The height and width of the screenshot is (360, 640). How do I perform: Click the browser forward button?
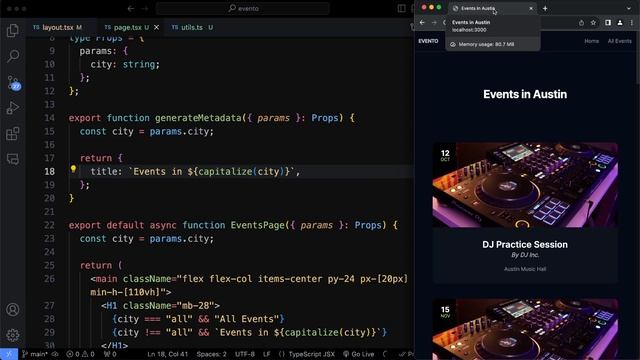click(x=434, y=22)
